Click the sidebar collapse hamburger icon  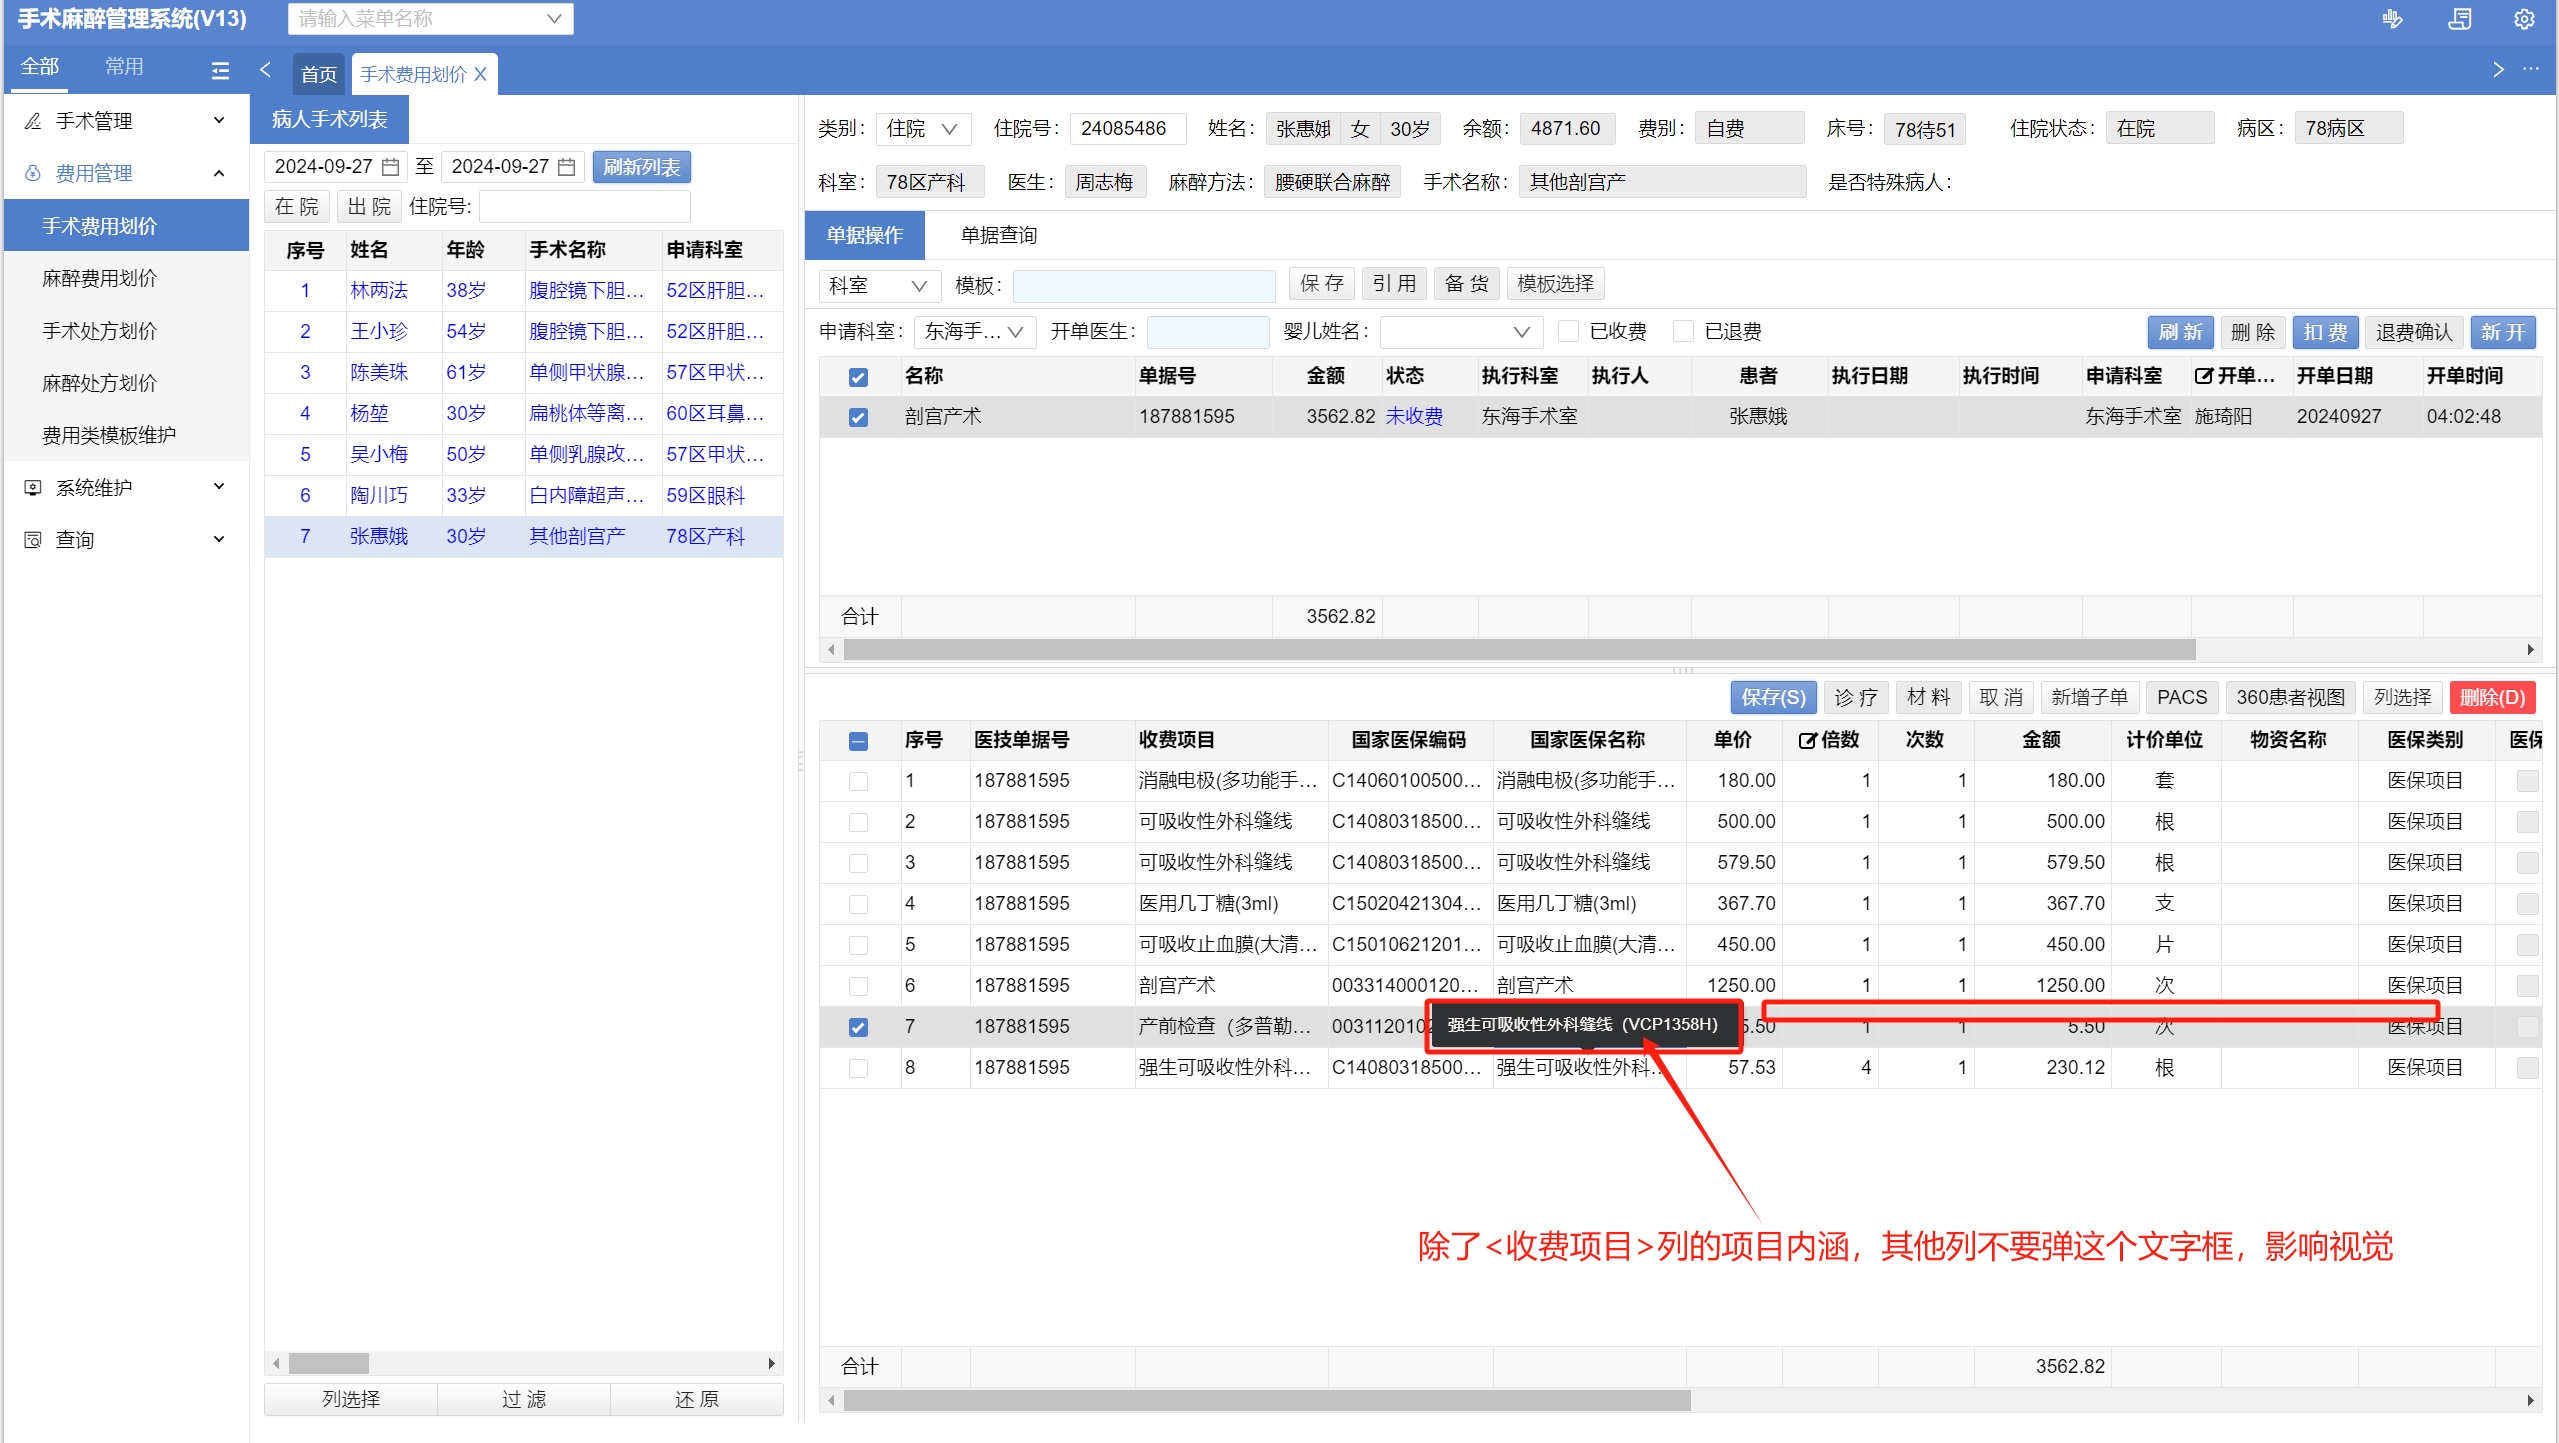[x=220, y=71]
